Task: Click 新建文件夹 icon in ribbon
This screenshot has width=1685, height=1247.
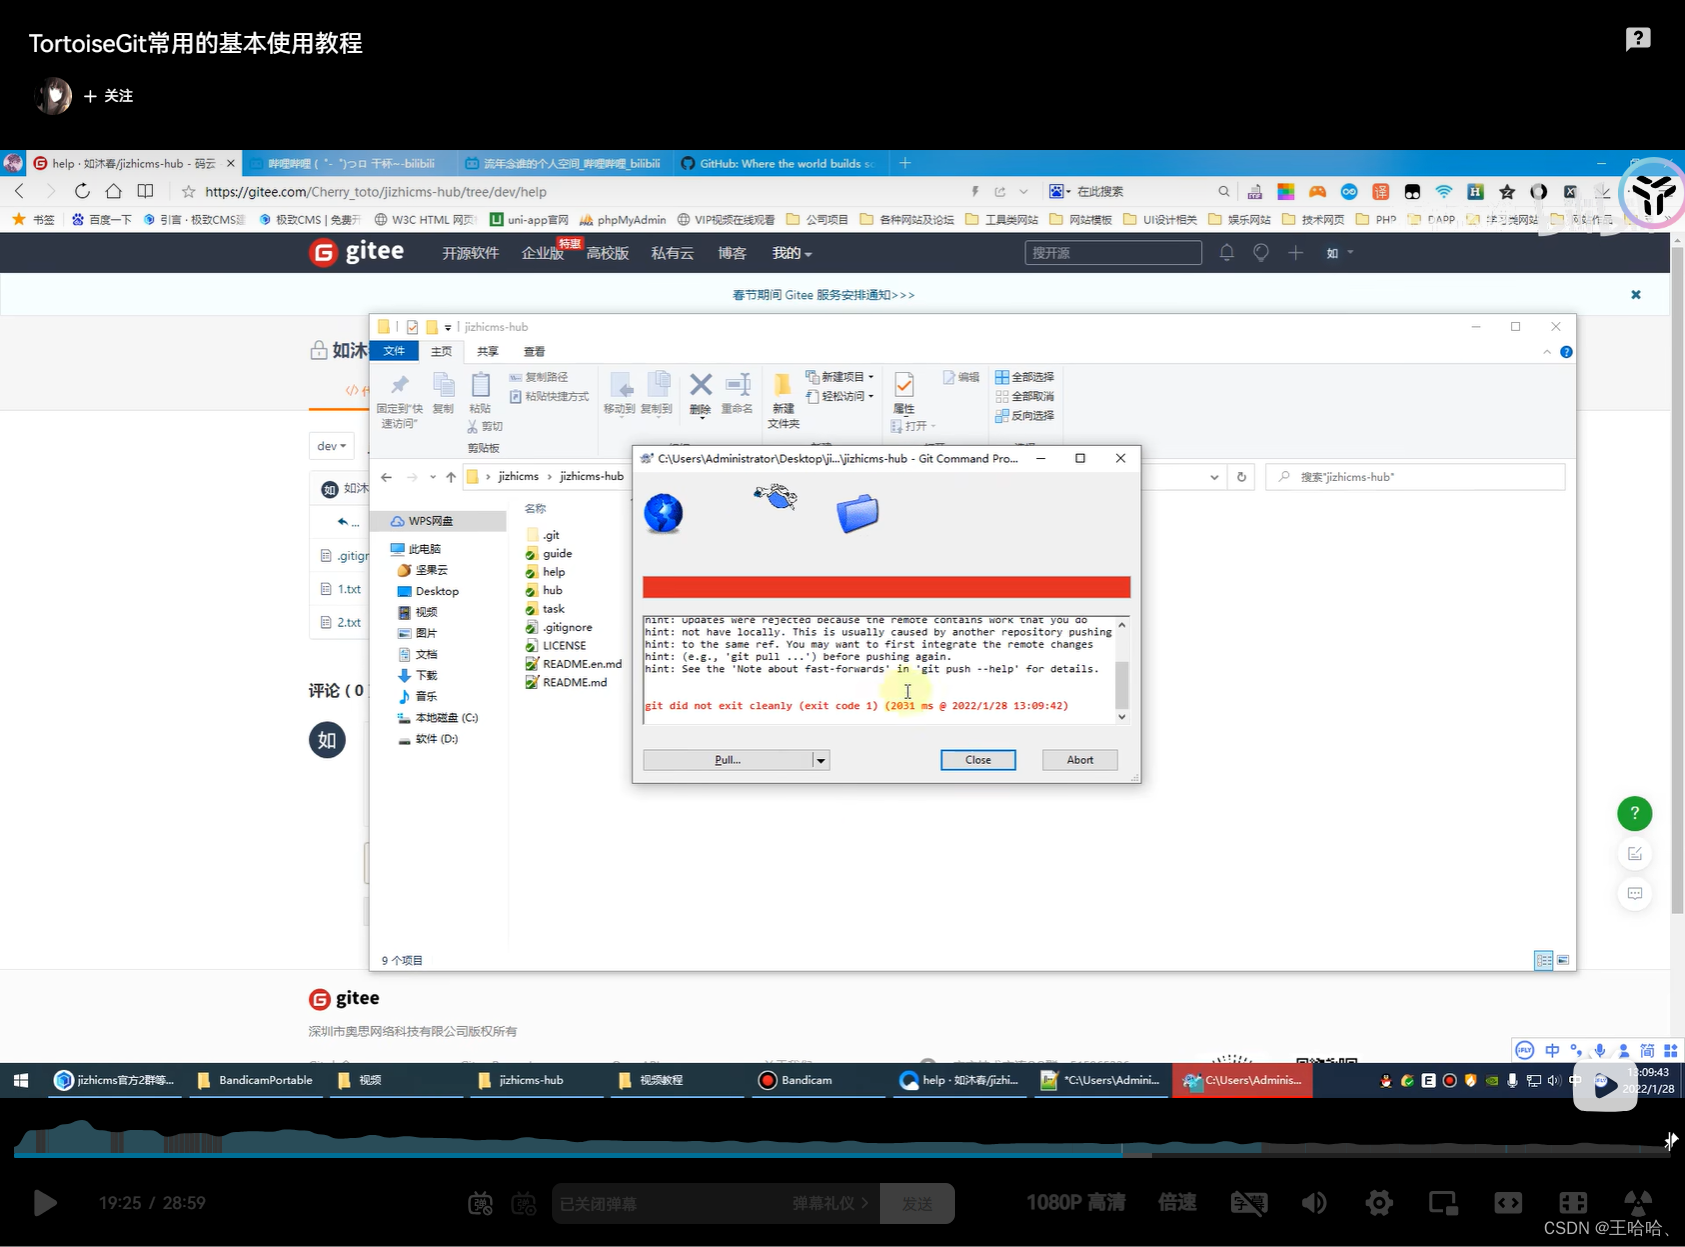Action: (x=783, y=400)
